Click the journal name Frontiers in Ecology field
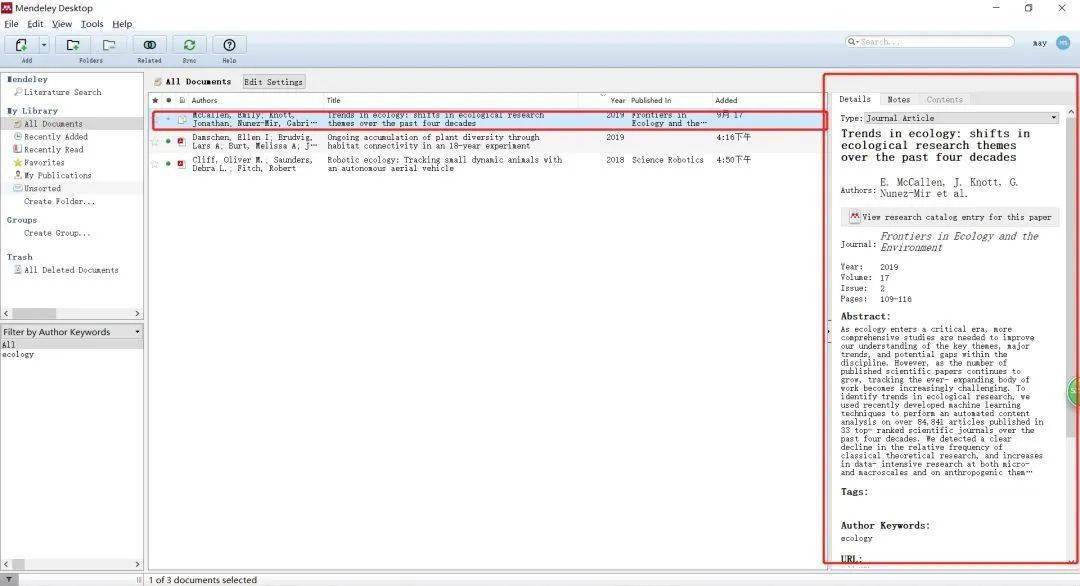 click(x=959, y=242)
